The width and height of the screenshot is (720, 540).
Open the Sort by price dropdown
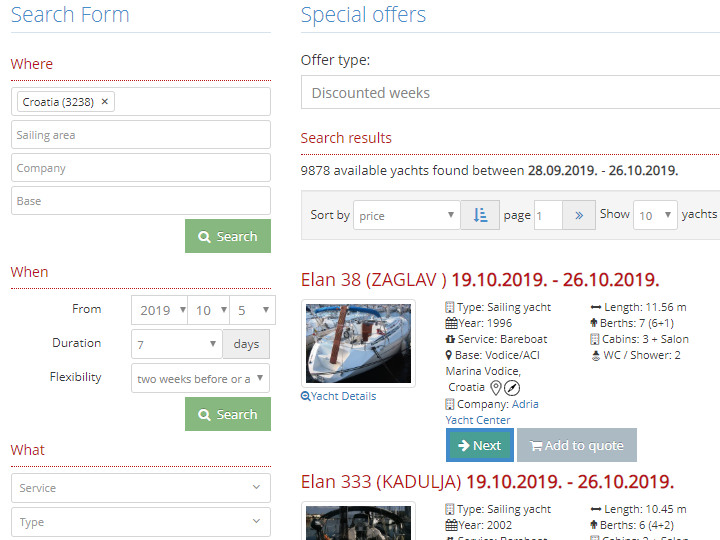pos(406,215)
